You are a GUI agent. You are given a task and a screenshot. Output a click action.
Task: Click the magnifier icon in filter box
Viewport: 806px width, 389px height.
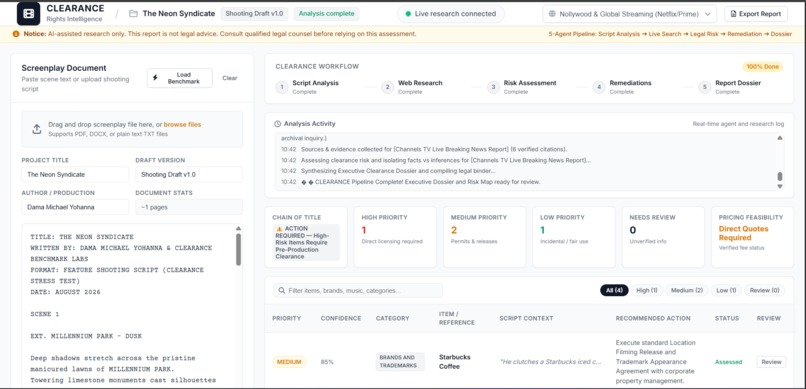coord(282,290)
